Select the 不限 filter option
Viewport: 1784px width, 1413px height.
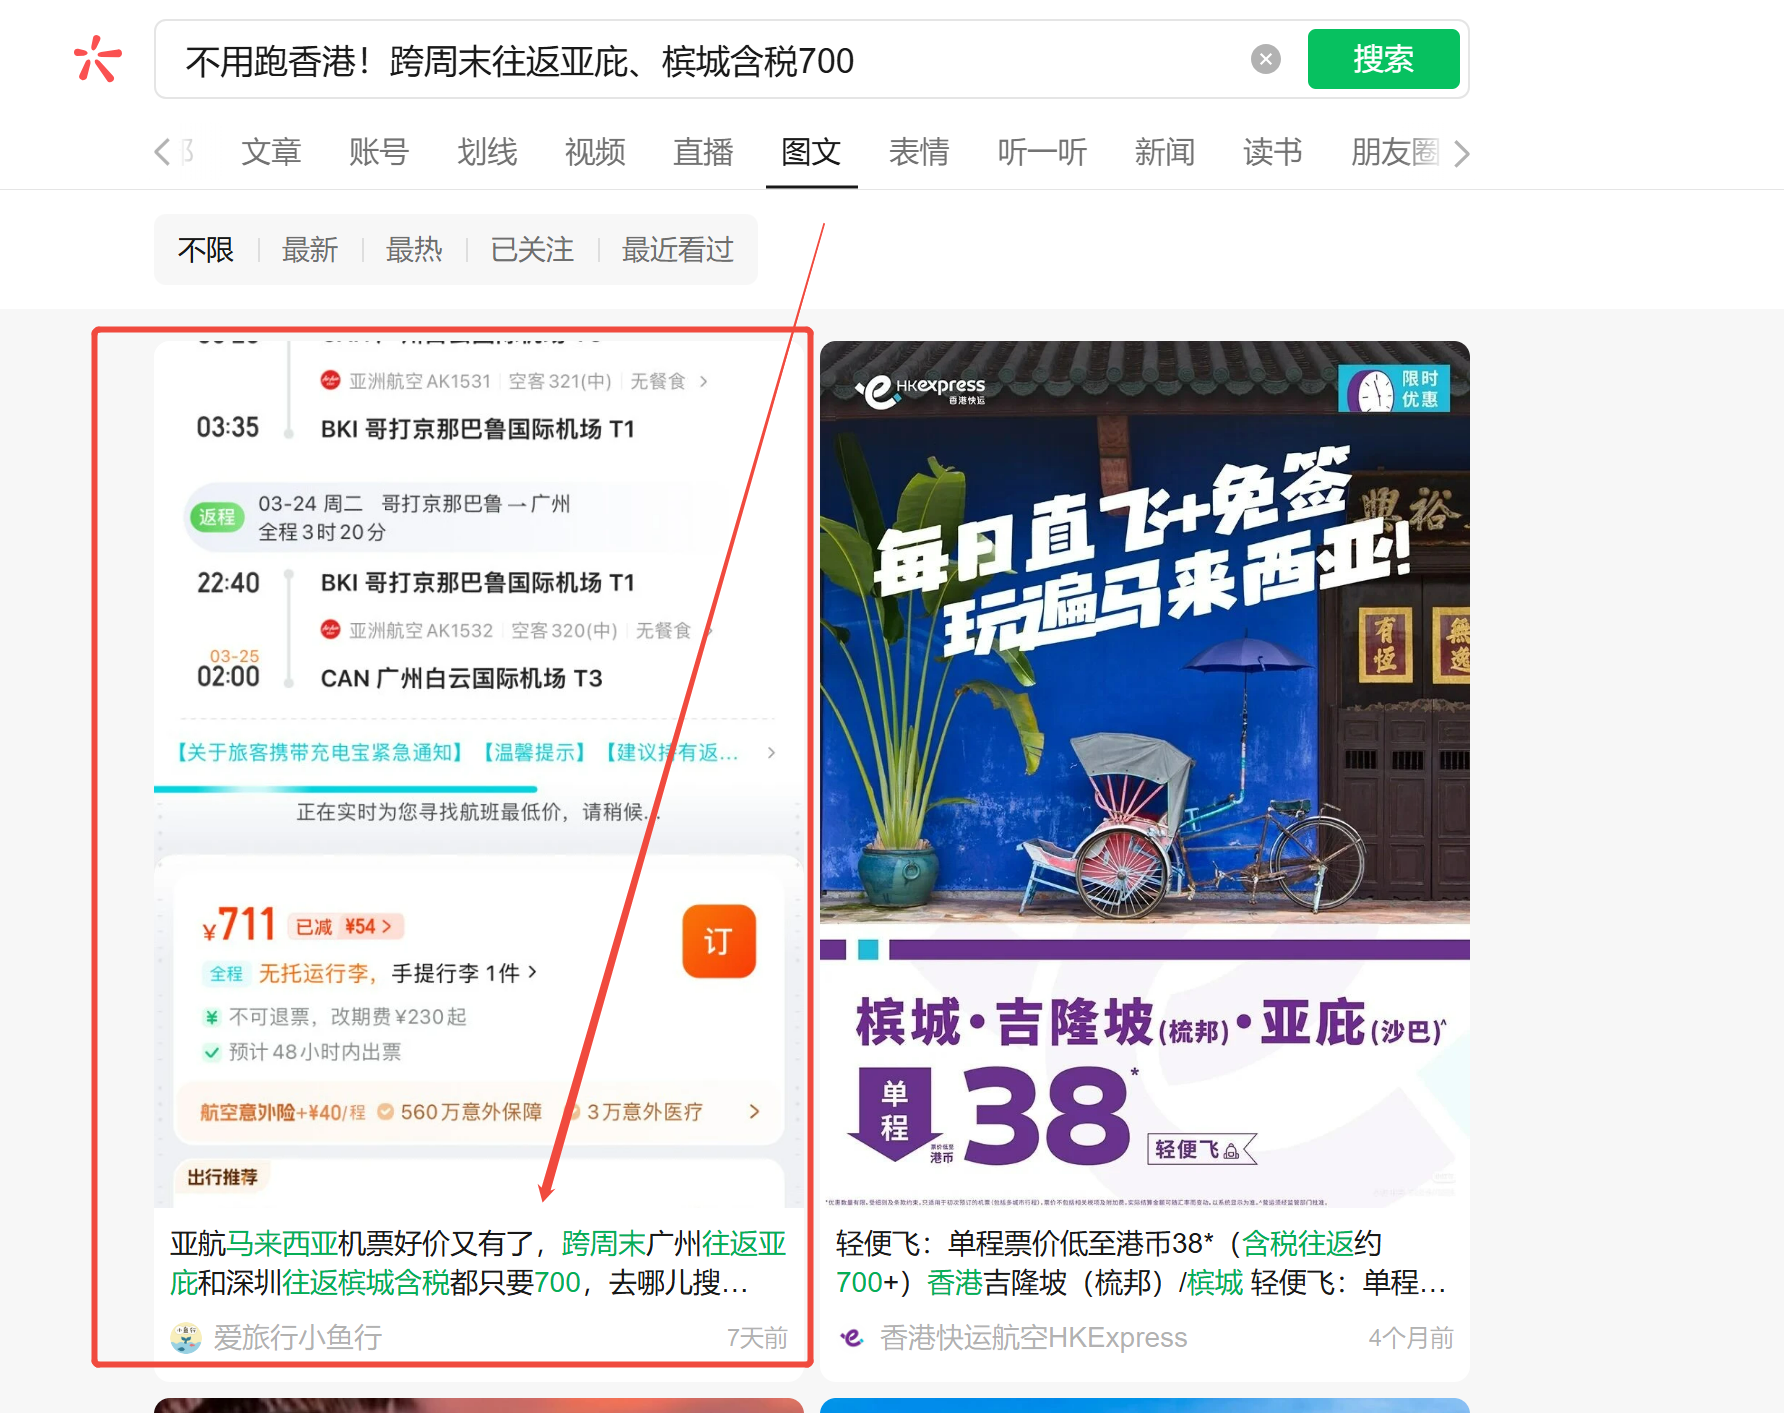[206, 249]
